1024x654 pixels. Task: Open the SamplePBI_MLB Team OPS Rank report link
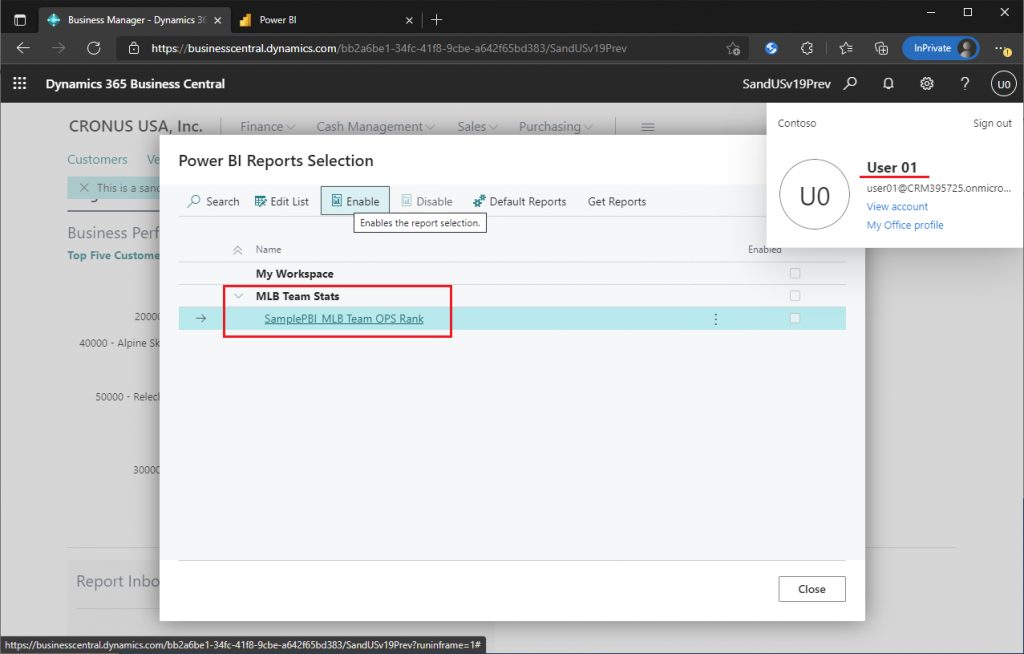344,319
